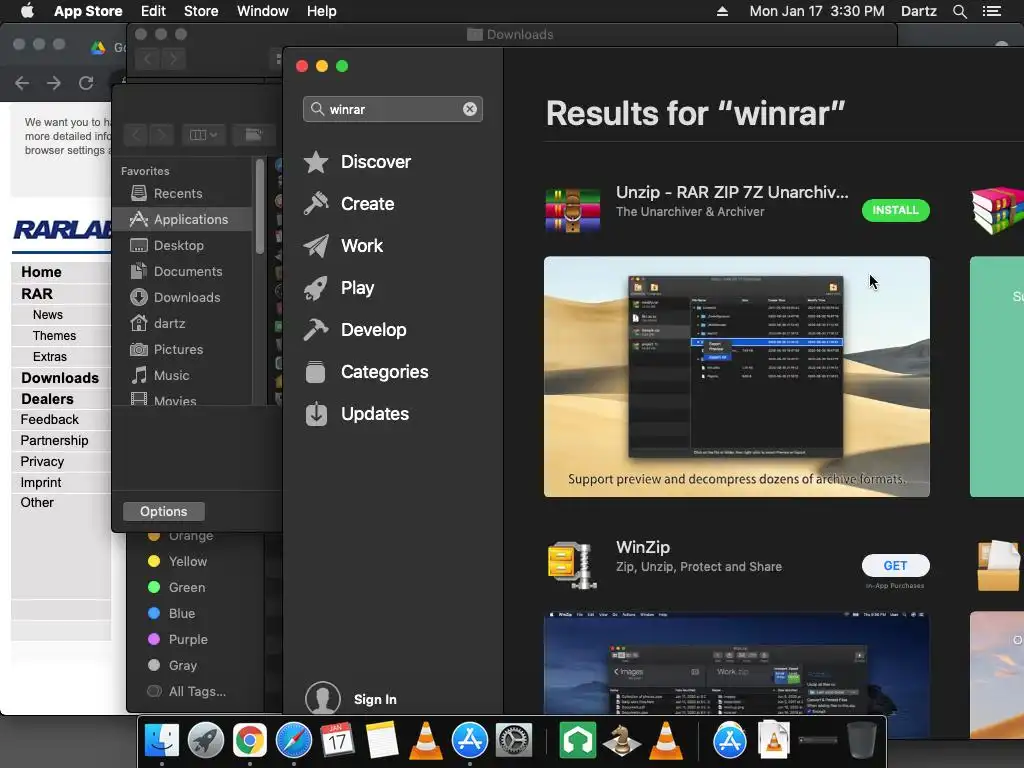This screenshot has height=768, width=1024.
Task: Open the Discover section in App Store
Action: [357, 162]
